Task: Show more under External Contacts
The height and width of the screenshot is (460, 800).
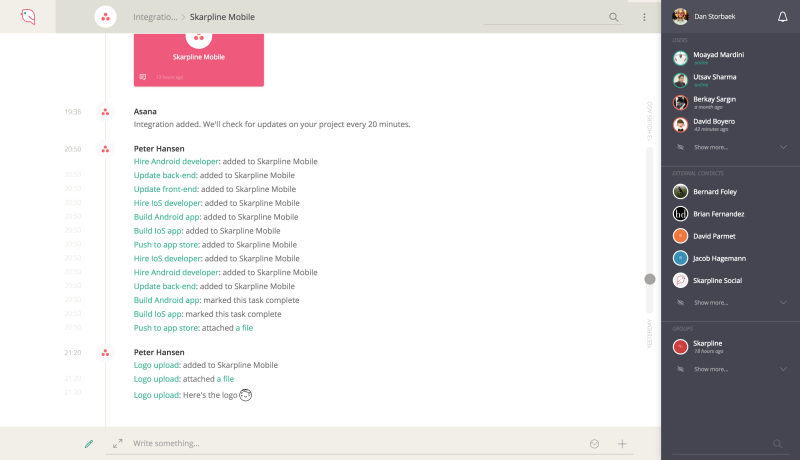Action: (x=711, y=303)
